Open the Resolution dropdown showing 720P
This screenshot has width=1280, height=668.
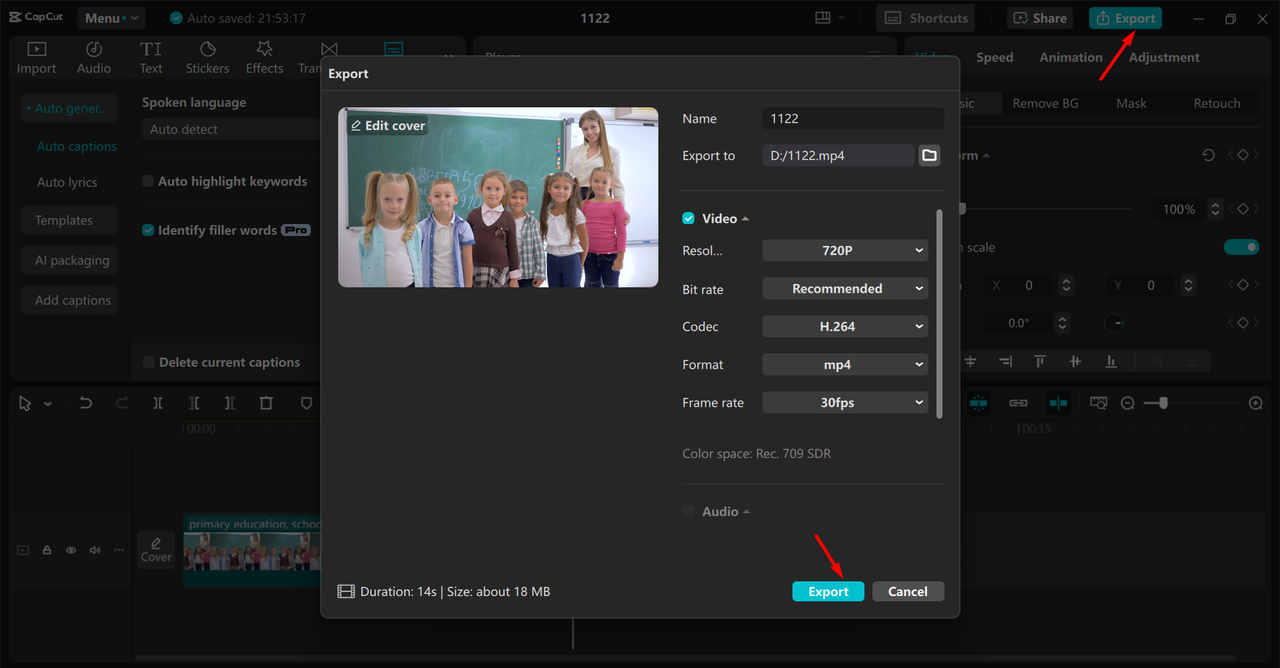845,251
